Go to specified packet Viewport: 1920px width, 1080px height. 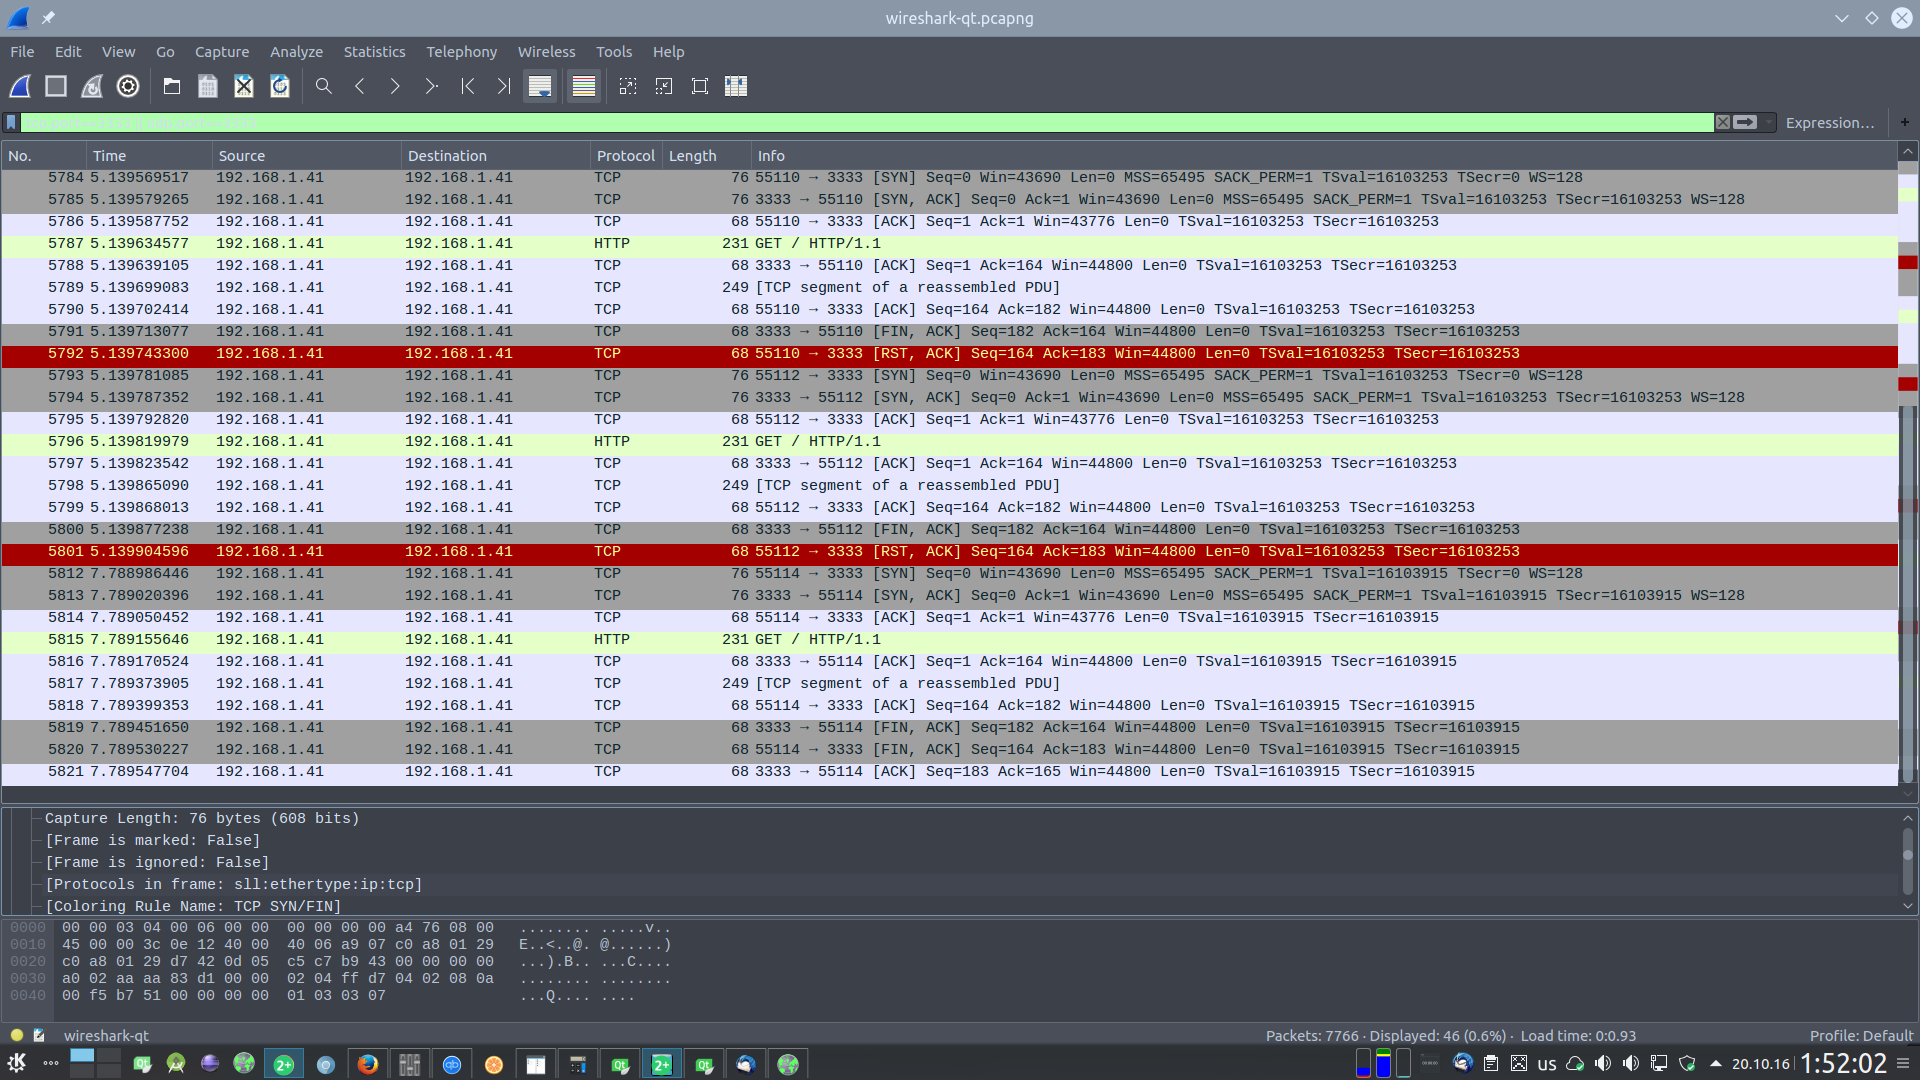[x=432, y=87]
